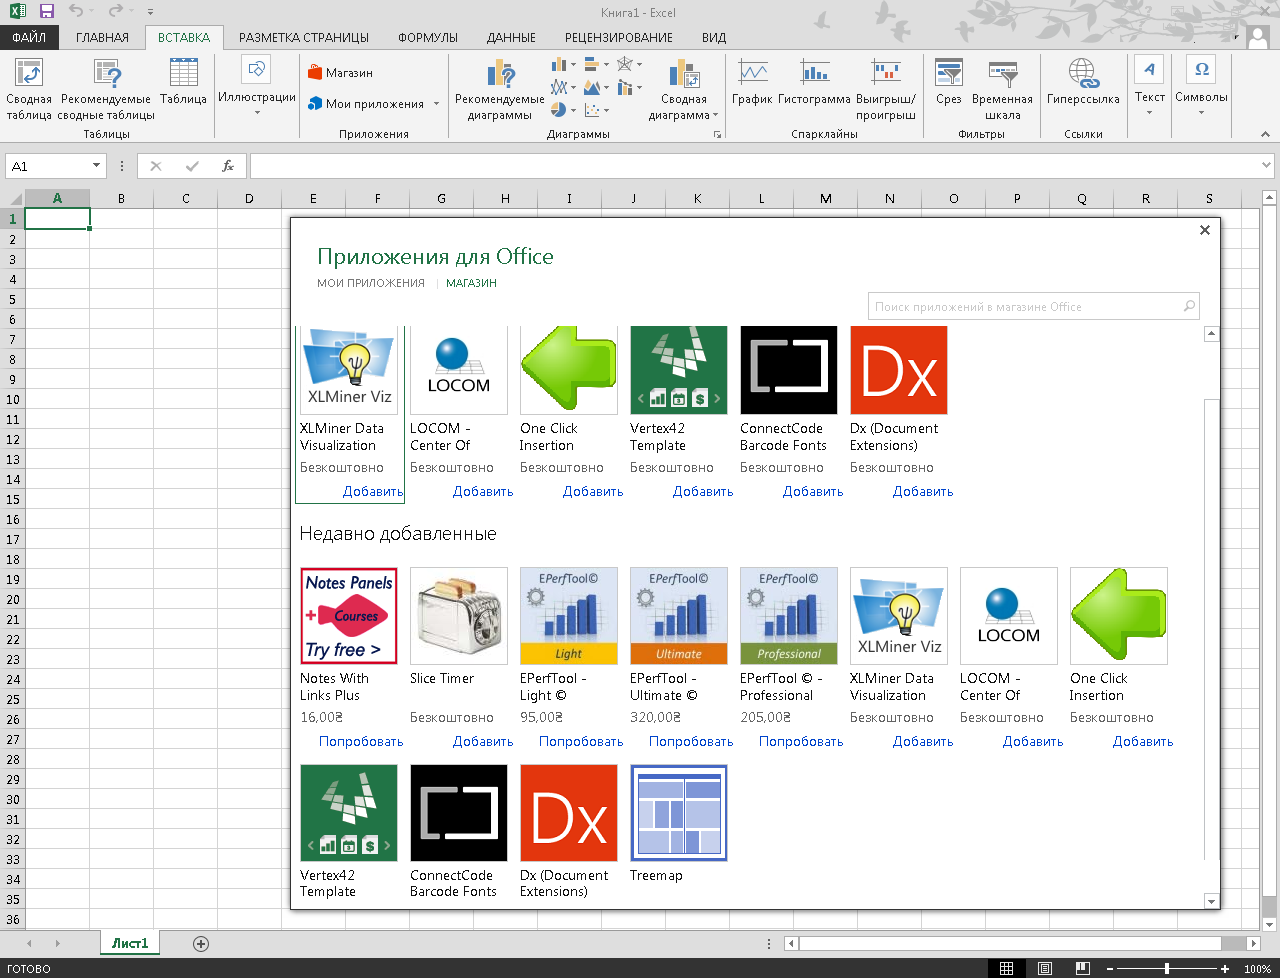The height and width of the screenshot is (978, 1280).
Task: Open the Office Store (Магазин) button
Action: (340, 73)
